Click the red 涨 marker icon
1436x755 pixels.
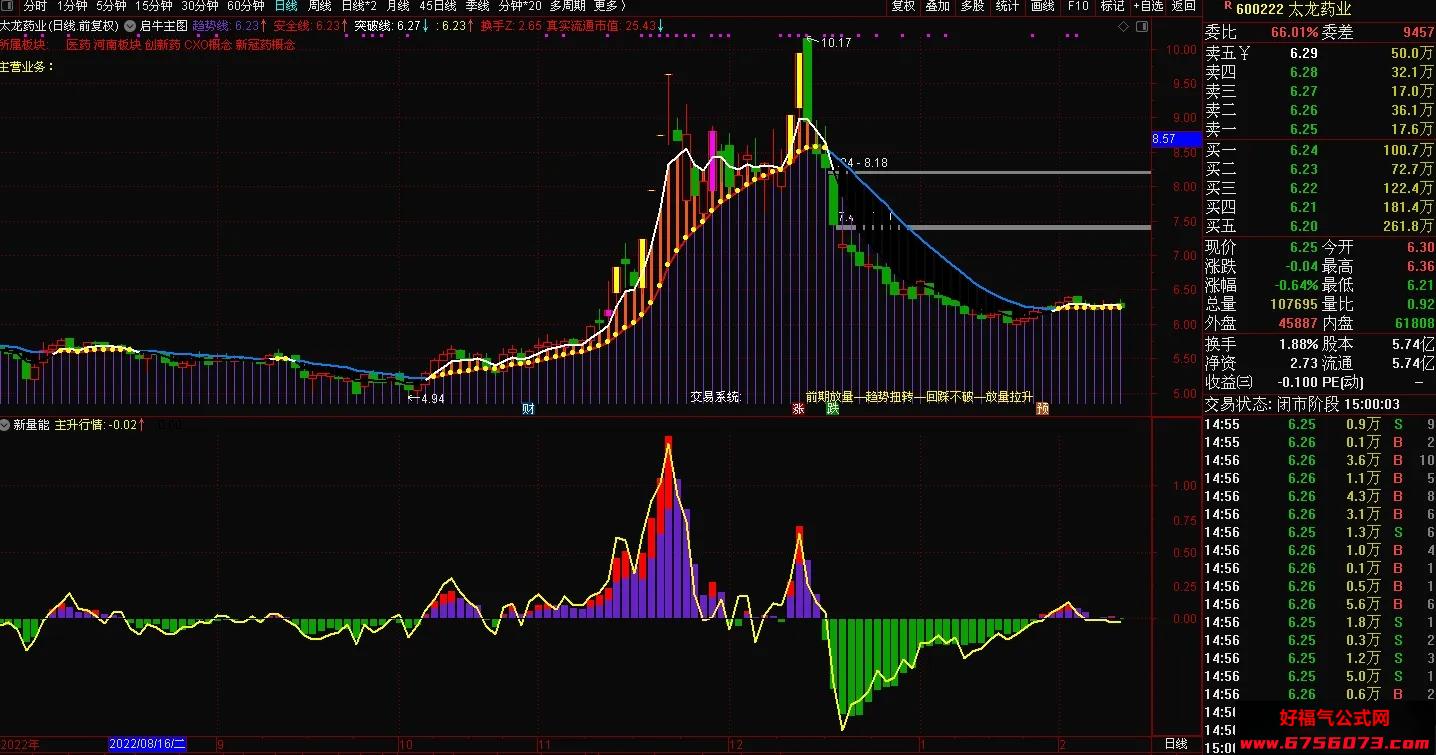tap(798, 408)
